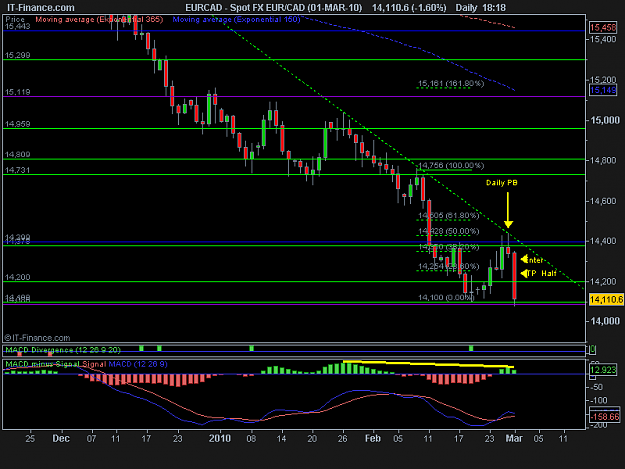Click the red -158.66 MACD value tag
This screenshot has width=625, height=469.
coord(605,417)
